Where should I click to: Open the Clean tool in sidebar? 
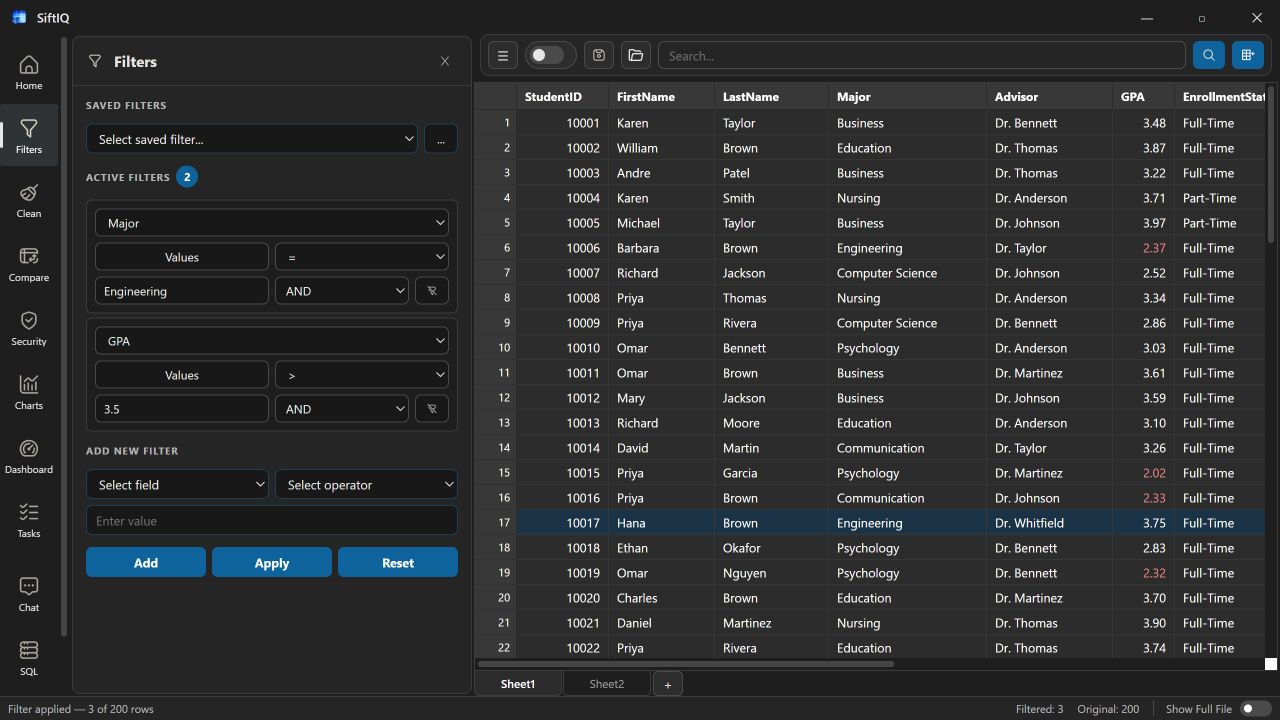29,200
